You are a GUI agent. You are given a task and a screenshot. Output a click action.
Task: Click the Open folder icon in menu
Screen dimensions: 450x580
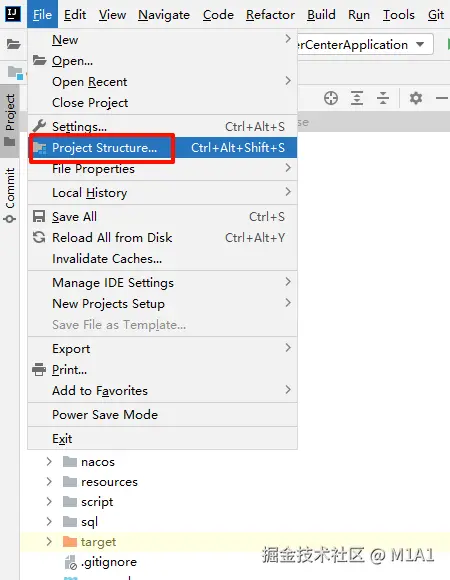click(39, 60)
